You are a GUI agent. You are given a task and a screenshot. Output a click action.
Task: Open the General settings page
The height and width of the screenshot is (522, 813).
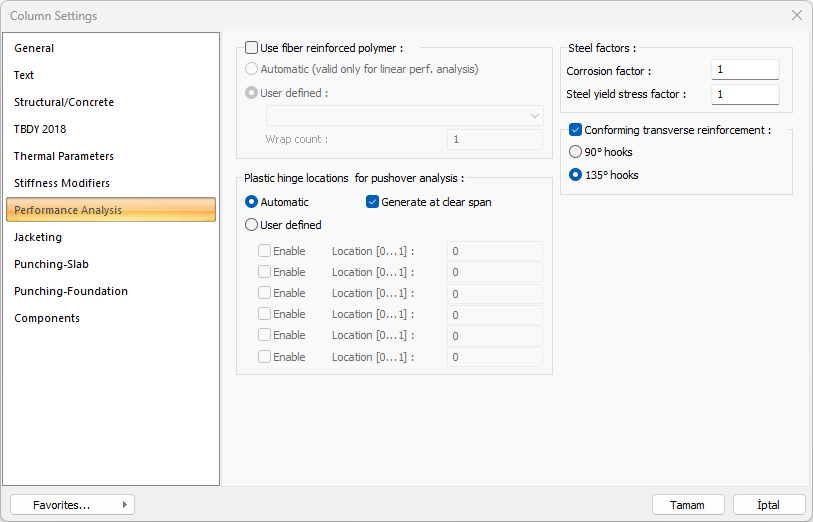pyautogui.click(x=34, y=48)
